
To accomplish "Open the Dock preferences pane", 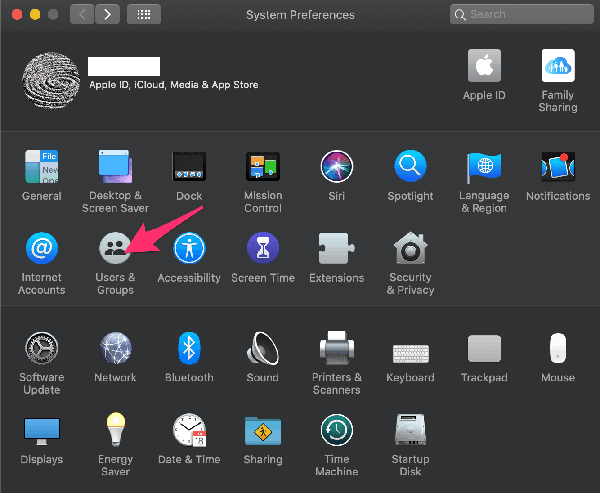I will pyautogui.click(x=189, y=167).
